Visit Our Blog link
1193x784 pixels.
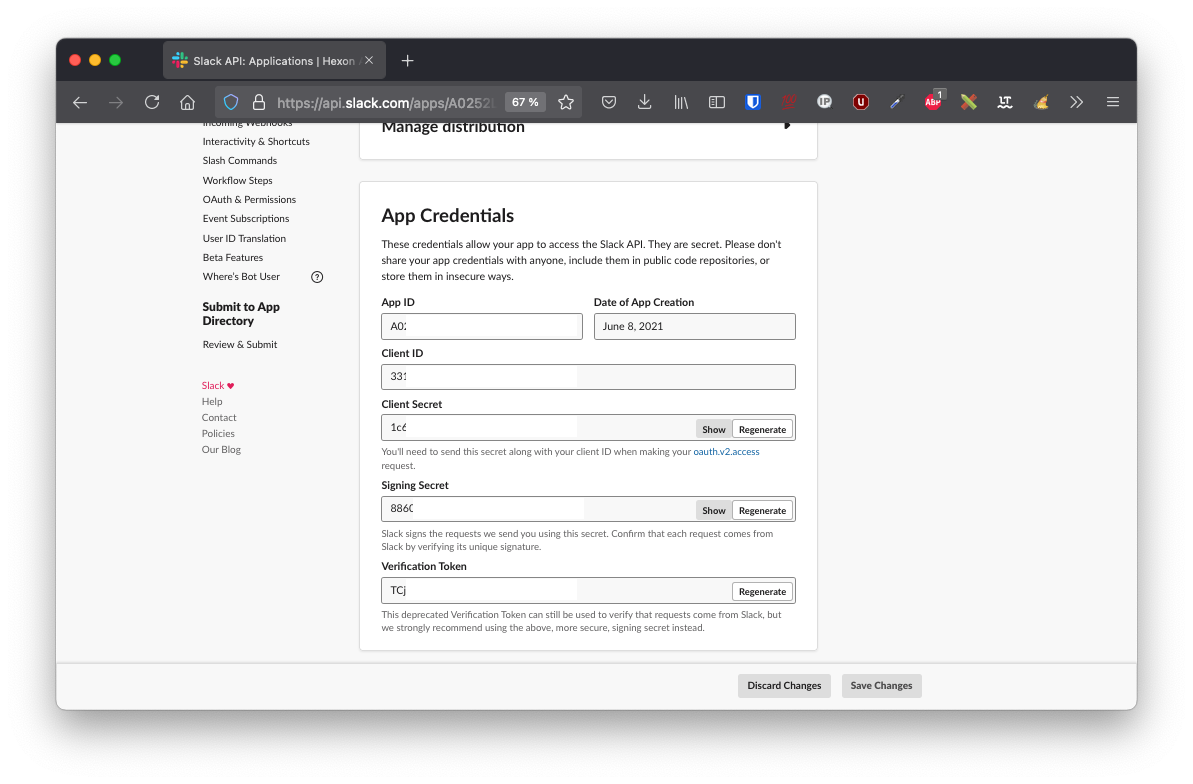pos(221,450)
